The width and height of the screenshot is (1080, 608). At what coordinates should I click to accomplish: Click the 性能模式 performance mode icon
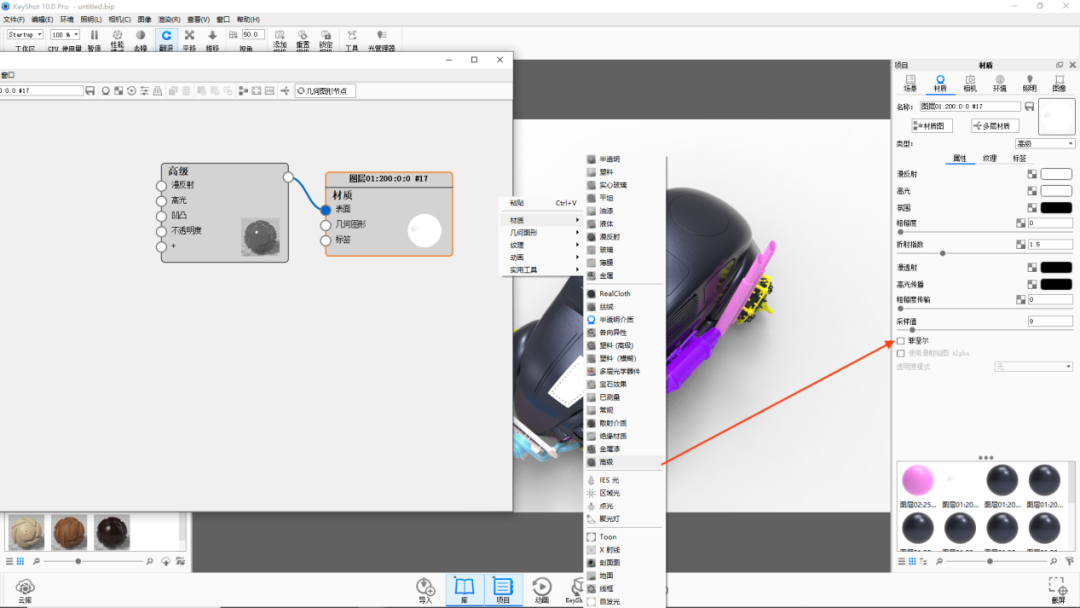pos(117,35)
